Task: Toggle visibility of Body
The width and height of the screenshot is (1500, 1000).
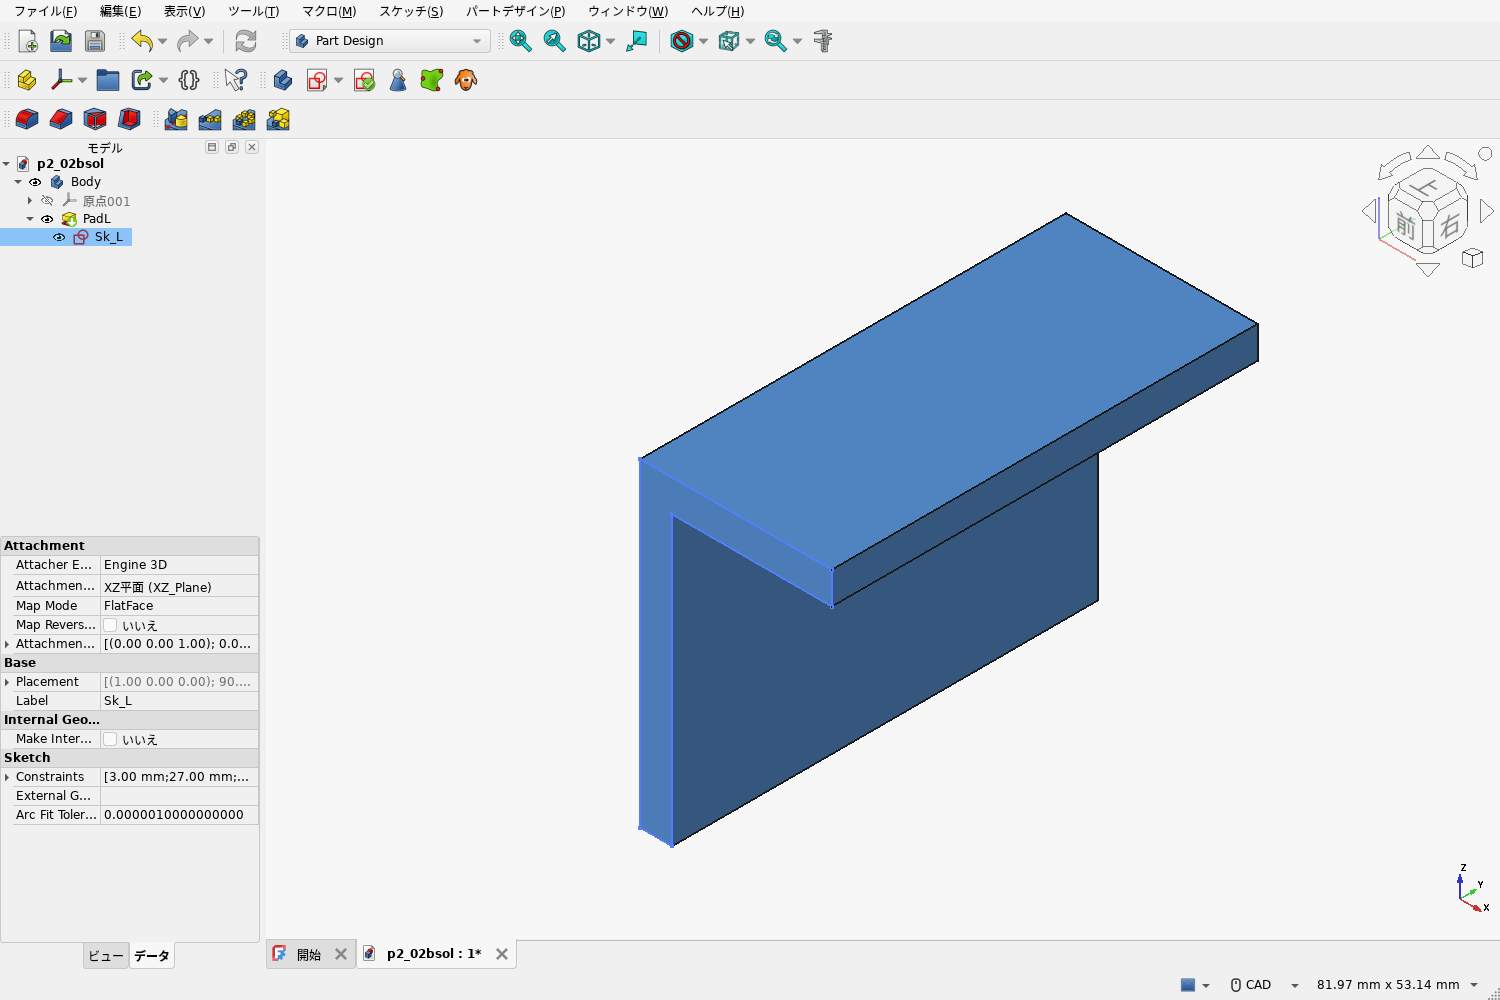Action: pyautogui.click(x=35, y=182)
